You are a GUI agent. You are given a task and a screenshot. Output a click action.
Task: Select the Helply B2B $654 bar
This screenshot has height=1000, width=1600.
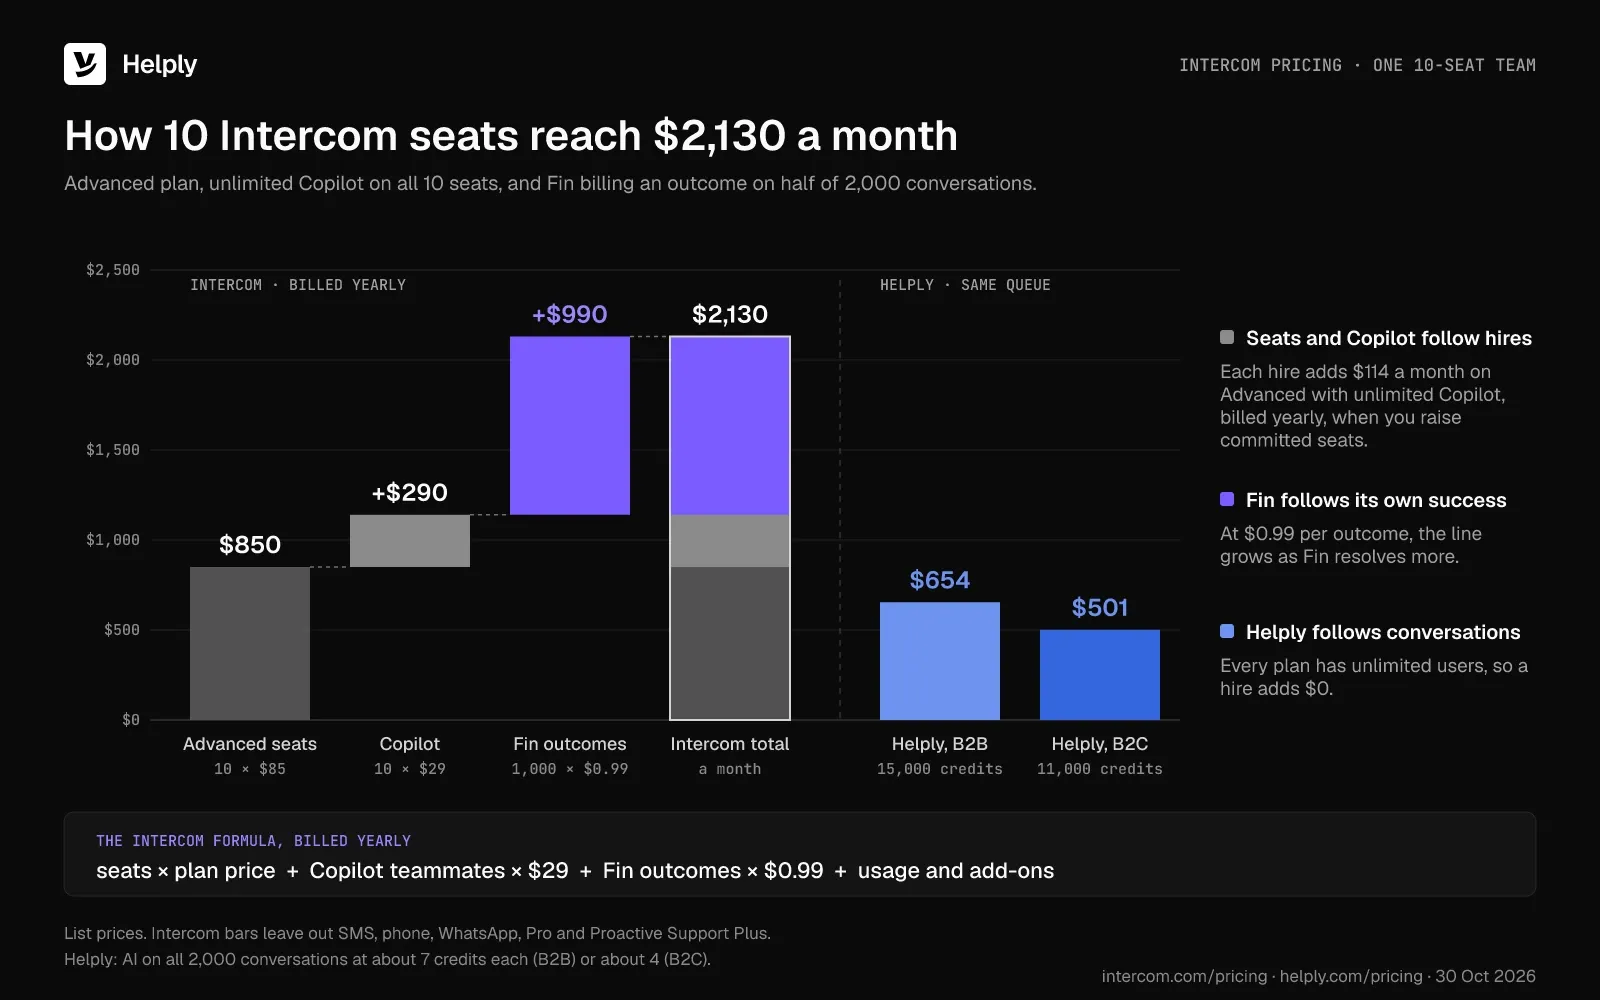pyautogui.click(x=940, y=661)
